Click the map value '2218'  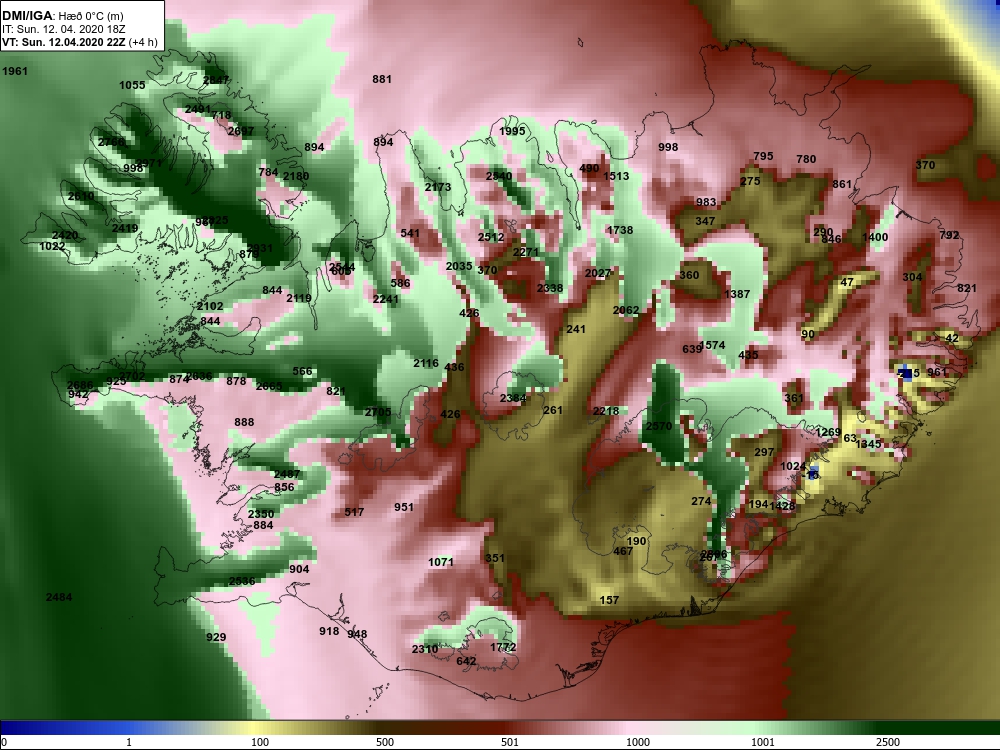606,411
